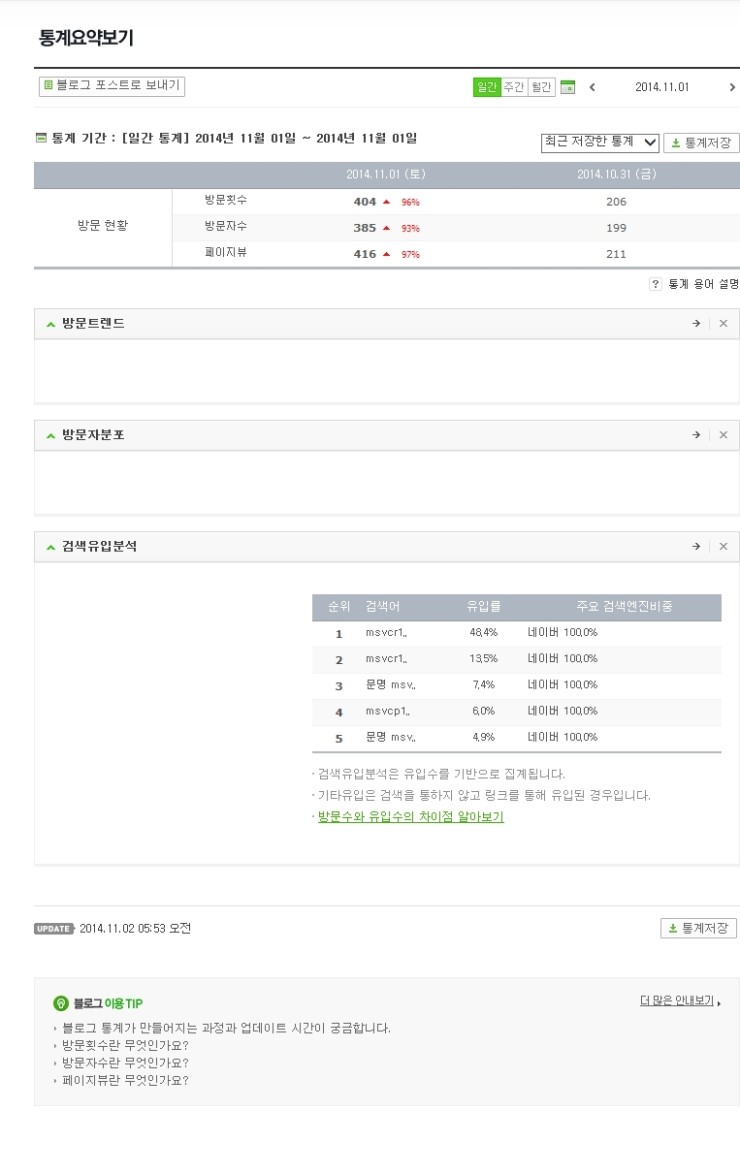Collapse the 검색유입분석 panel
The height and width of the screenshot is (1174, 740).
click(51, 547)
